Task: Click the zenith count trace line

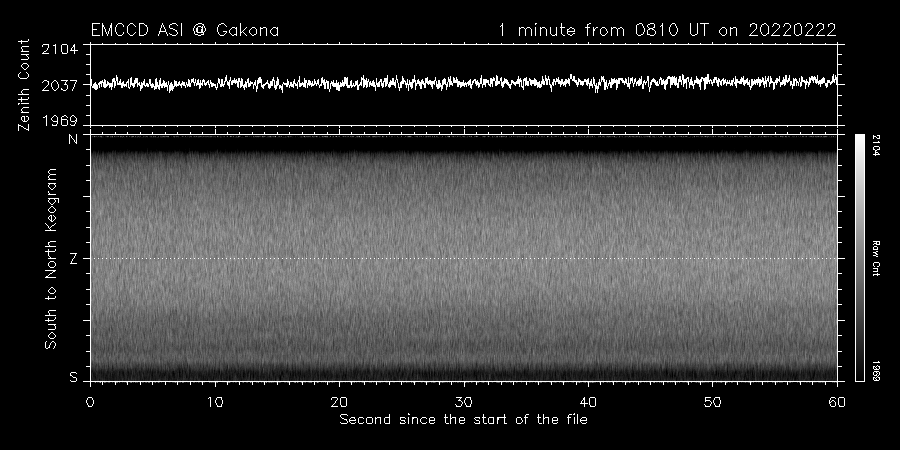Action: 464,83
